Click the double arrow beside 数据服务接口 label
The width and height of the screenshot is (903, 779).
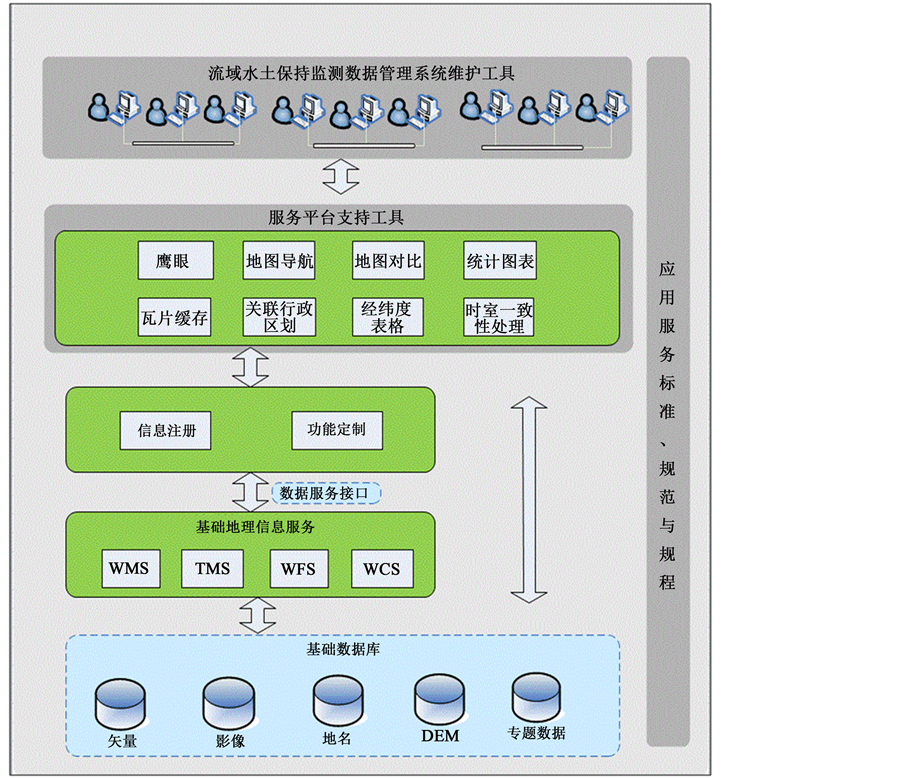tap(250, 492)
